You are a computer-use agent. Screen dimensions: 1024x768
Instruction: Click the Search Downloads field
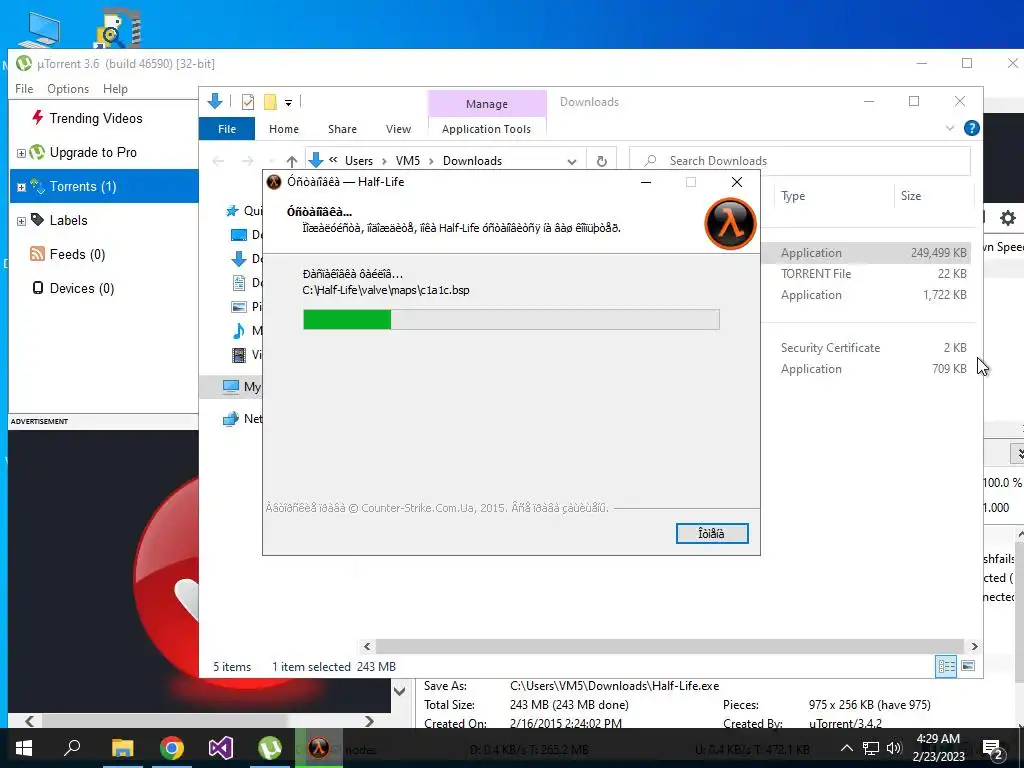(800, 161)
